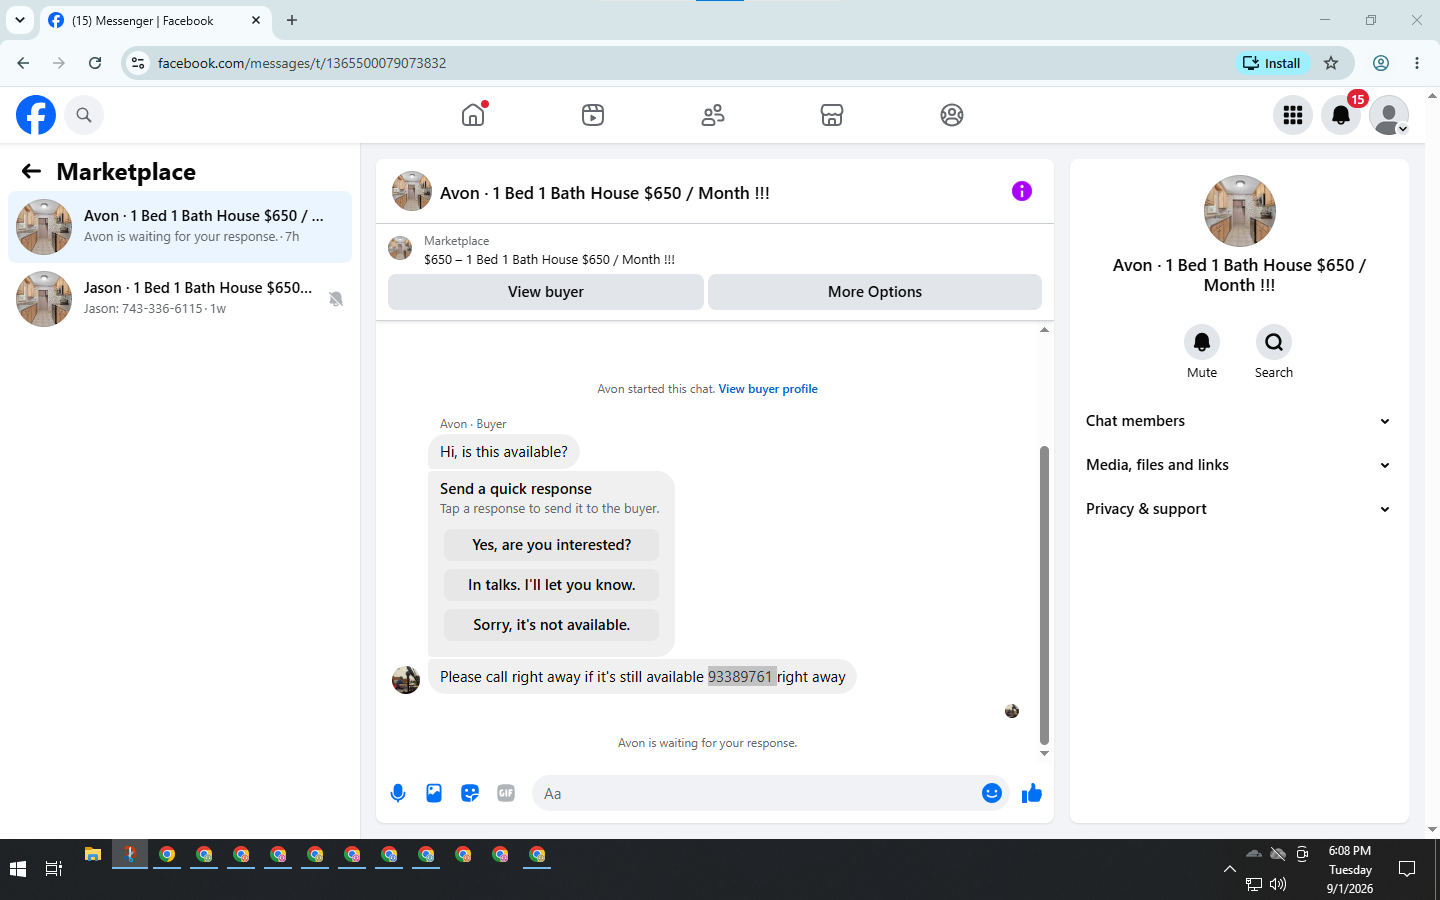Go to the Home tab
This screenshot has height=900, width=1440.
[473, 115]
